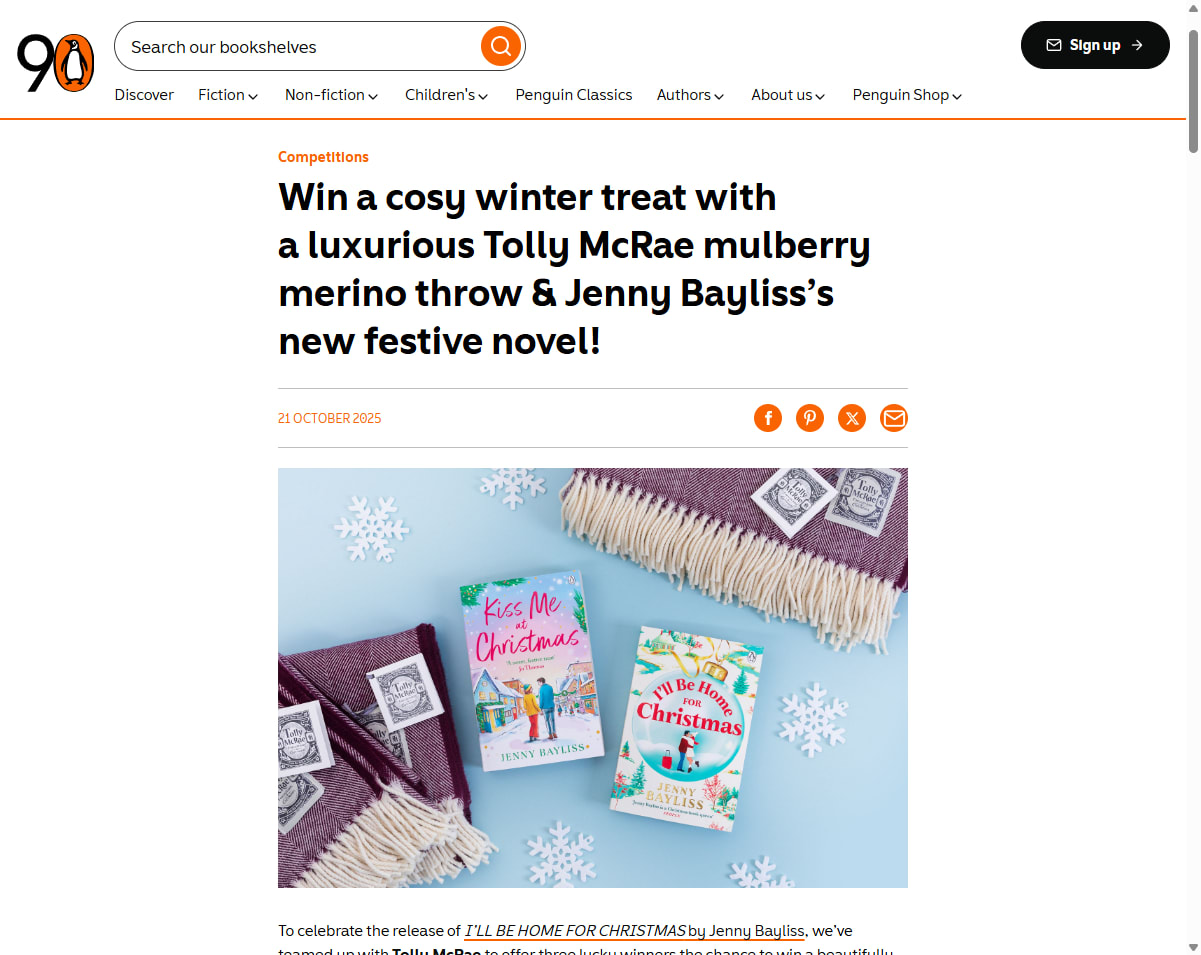Open the Competitions category link
1201x955 pixels.
[323, 157]
